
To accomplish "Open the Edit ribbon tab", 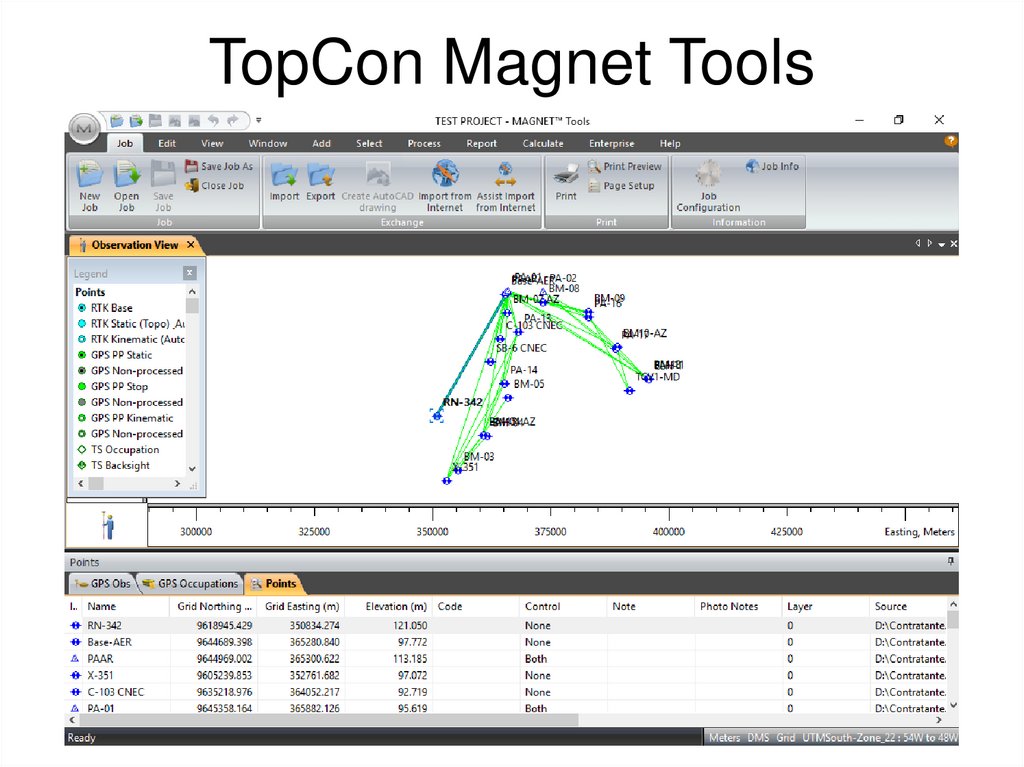I will click(167, 143).
